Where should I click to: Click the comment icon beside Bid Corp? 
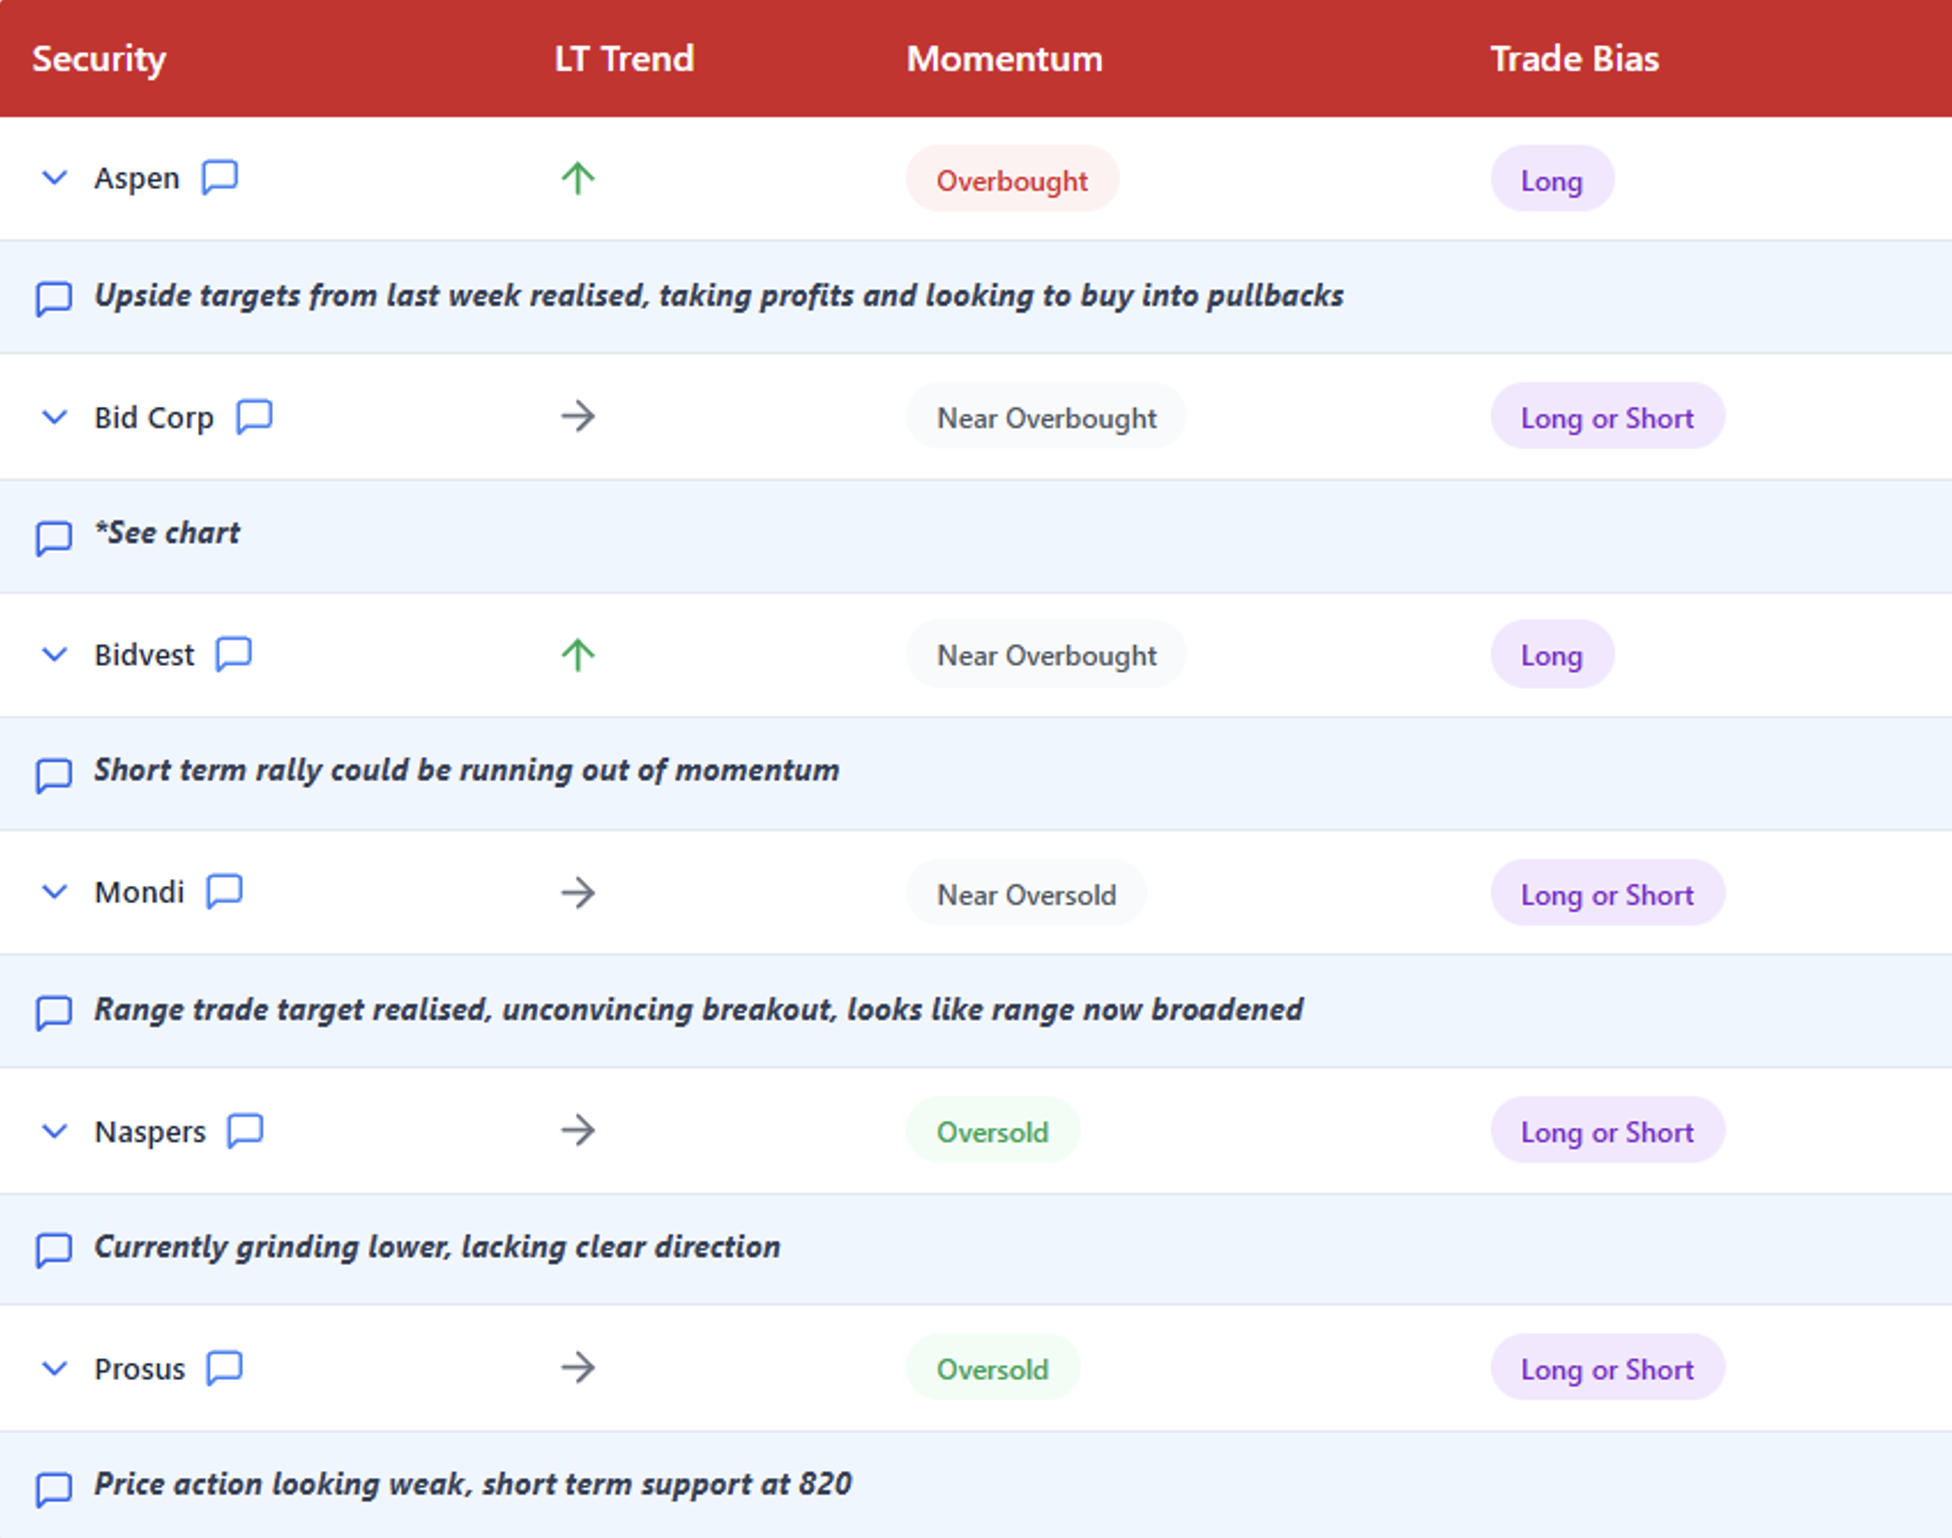click(253, 417)
